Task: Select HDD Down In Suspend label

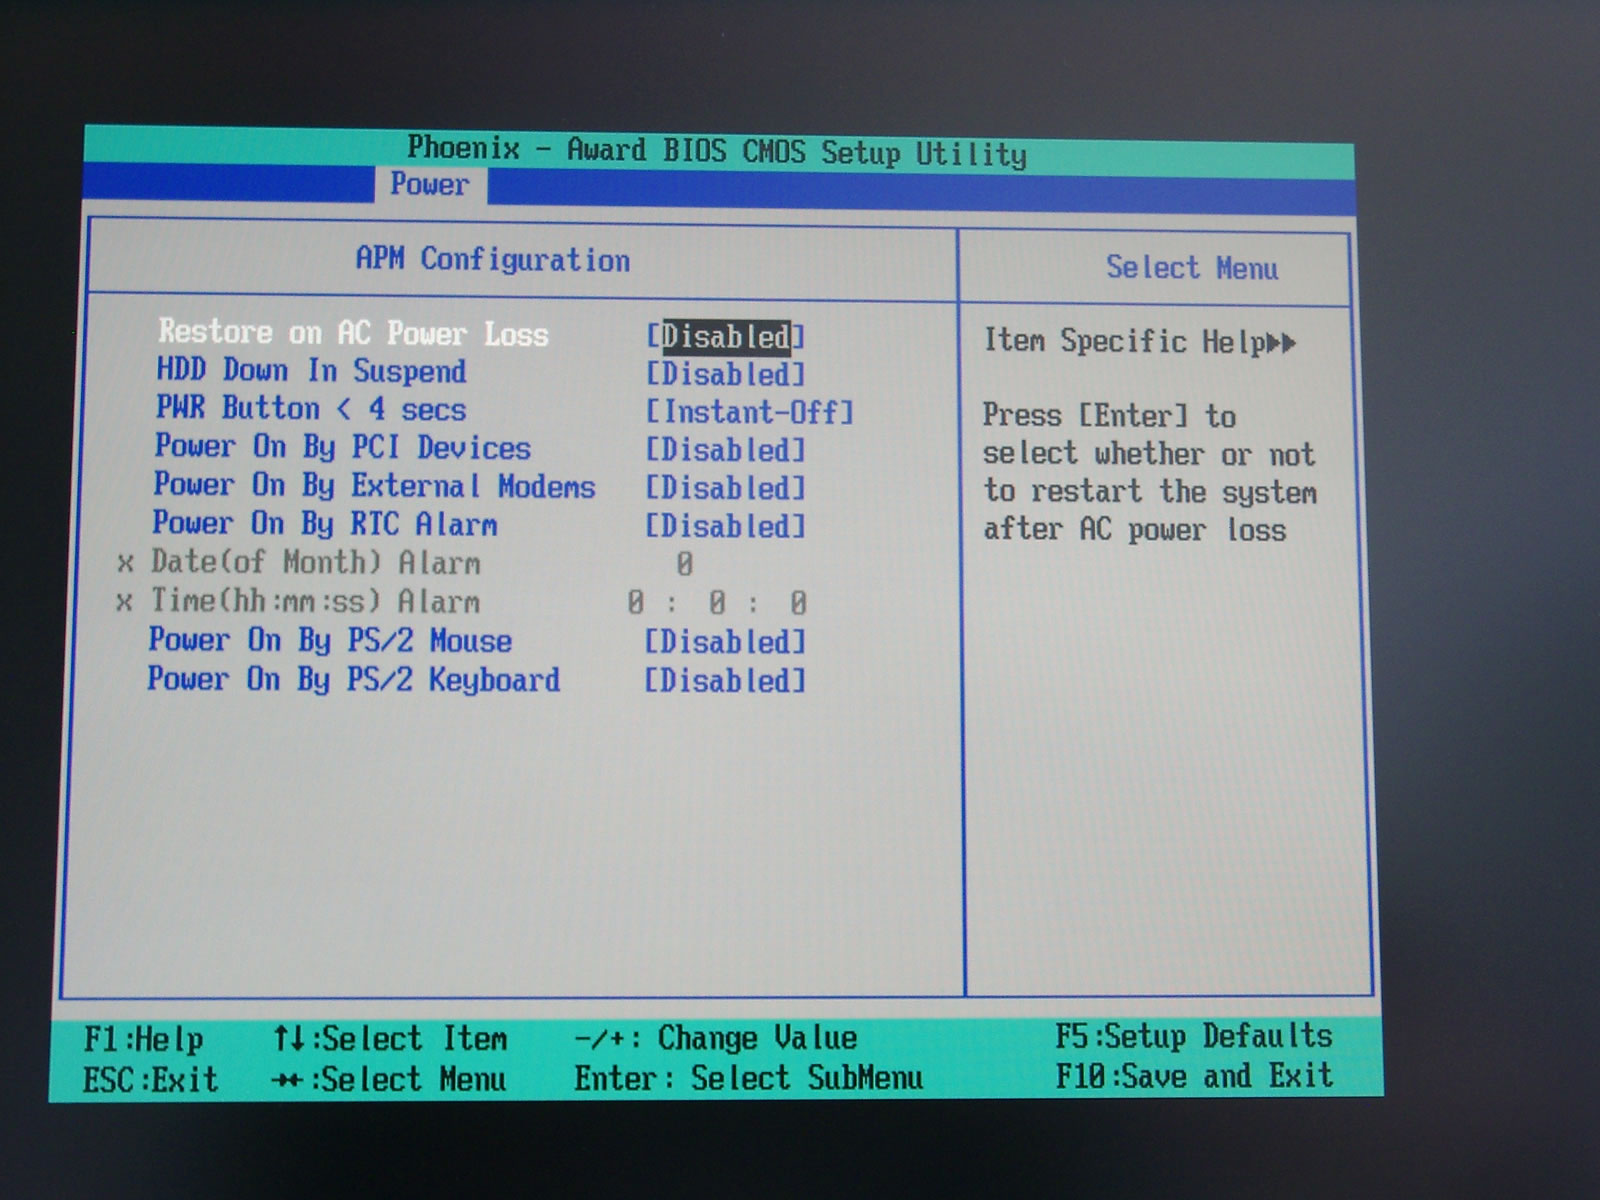Action: (x=311, y=371)
